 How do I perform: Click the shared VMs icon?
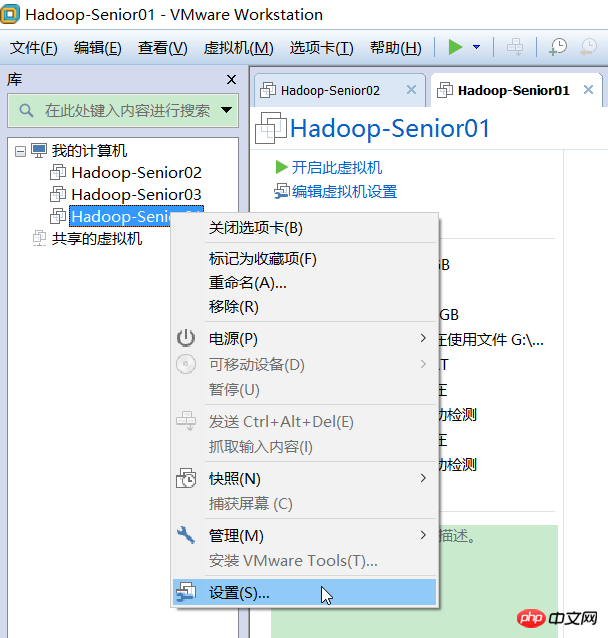tap(39, 238)
